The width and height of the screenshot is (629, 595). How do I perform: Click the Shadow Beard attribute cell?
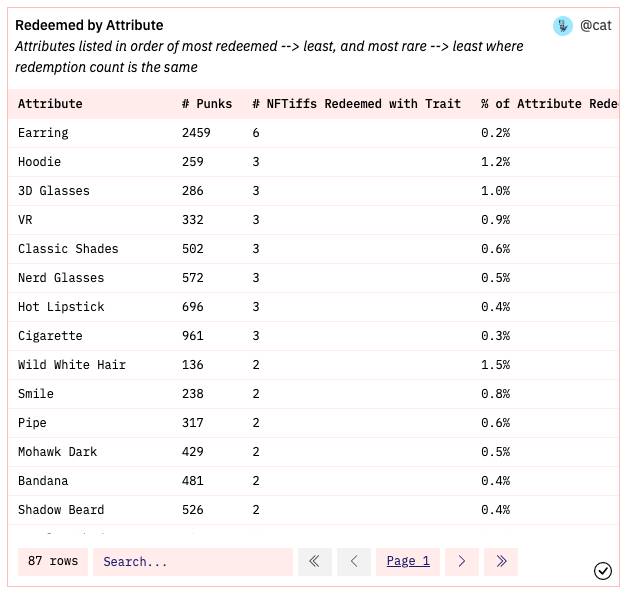pyautogui.click(x=61, y=509)
